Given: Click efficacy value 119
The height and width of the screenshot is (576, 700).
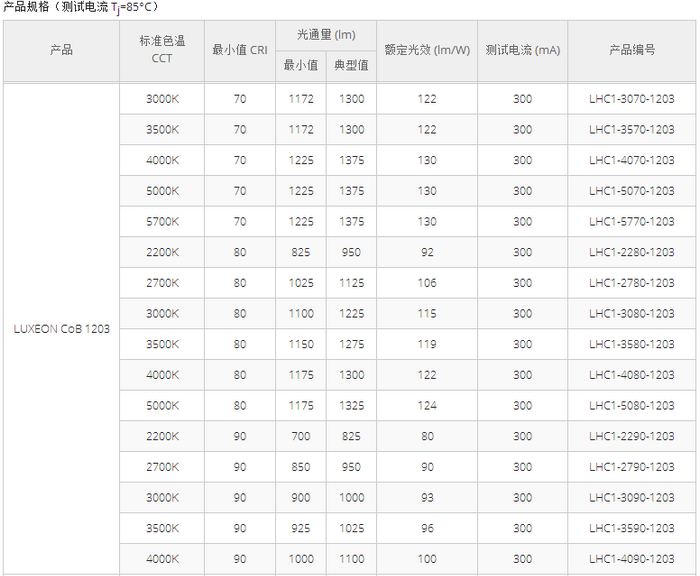Looking at the screenshot, I should point(427,344).
